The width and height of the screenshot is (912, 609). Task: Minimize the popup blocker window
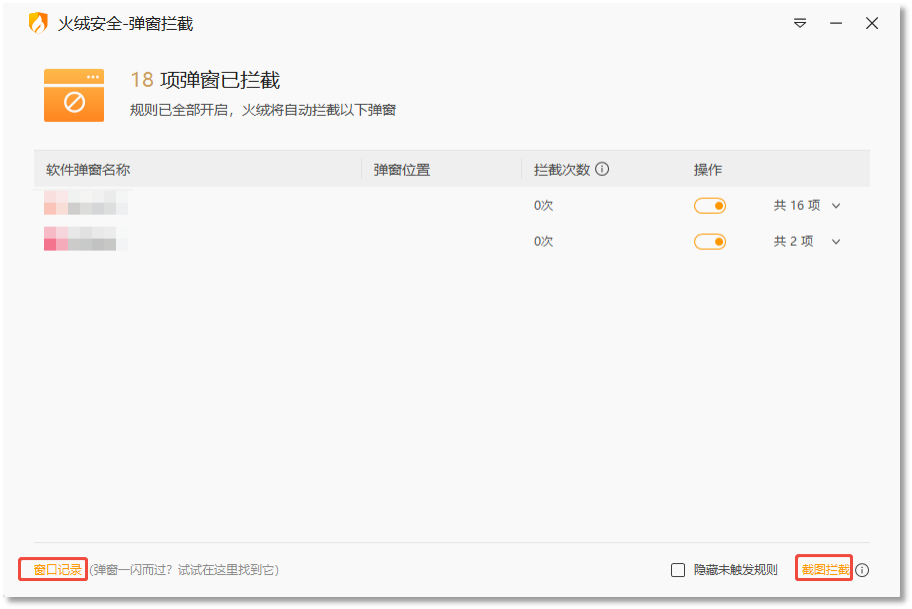836,23
